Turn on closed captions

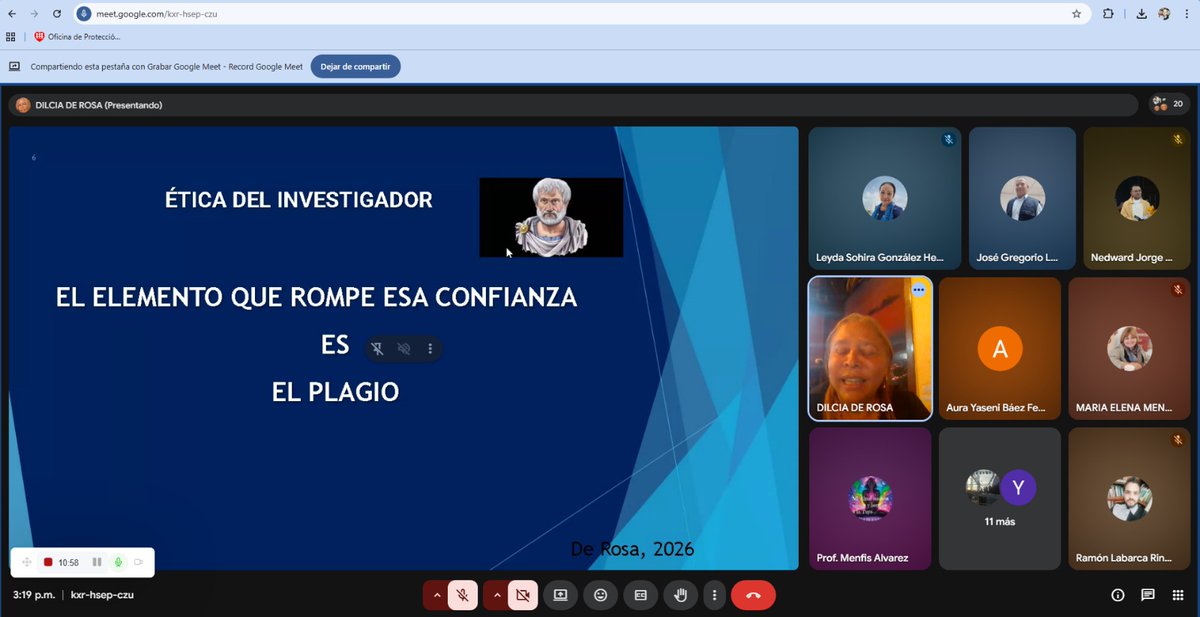pyautogui.click(x=640, y=595)
